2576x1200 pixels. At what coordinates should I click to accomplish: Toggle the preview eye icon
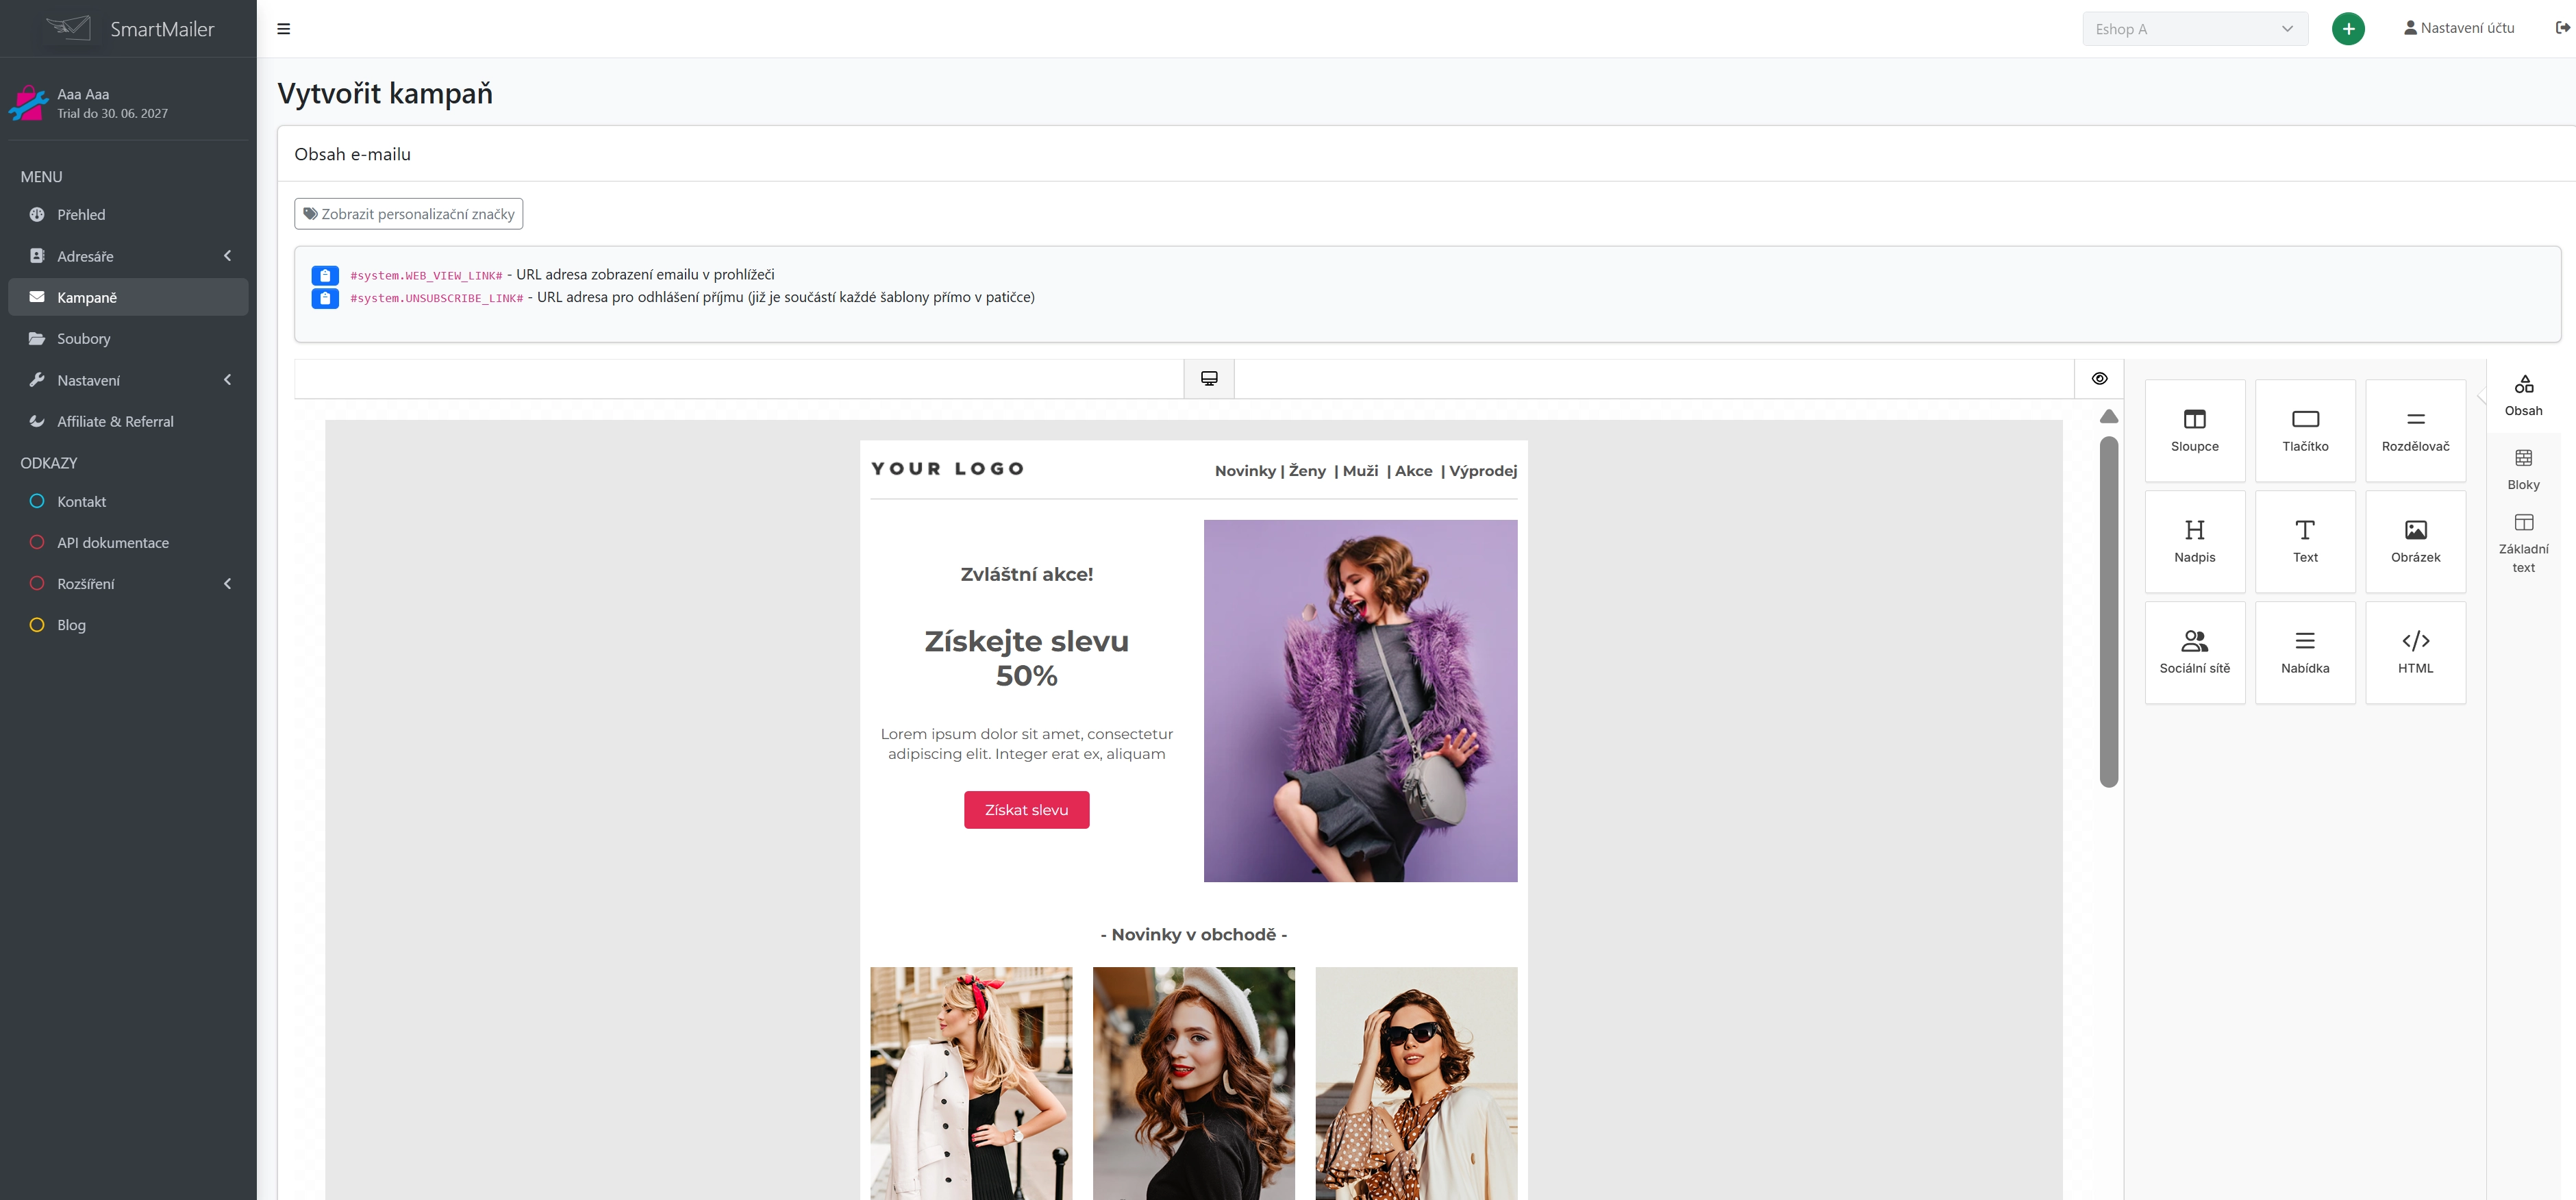[x=2099, y=379]
